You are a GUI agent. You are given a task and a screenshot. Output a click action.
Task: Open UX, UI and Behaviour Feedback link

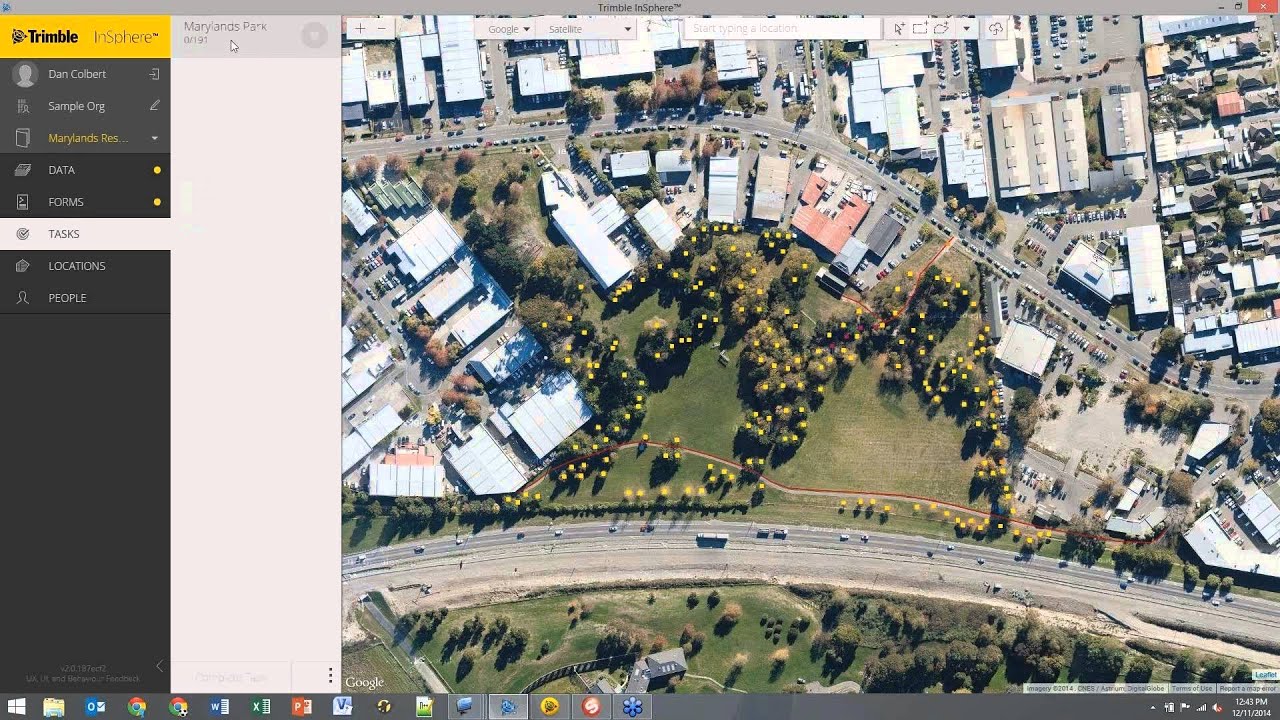pyautogui.click(x=83, y=679)
